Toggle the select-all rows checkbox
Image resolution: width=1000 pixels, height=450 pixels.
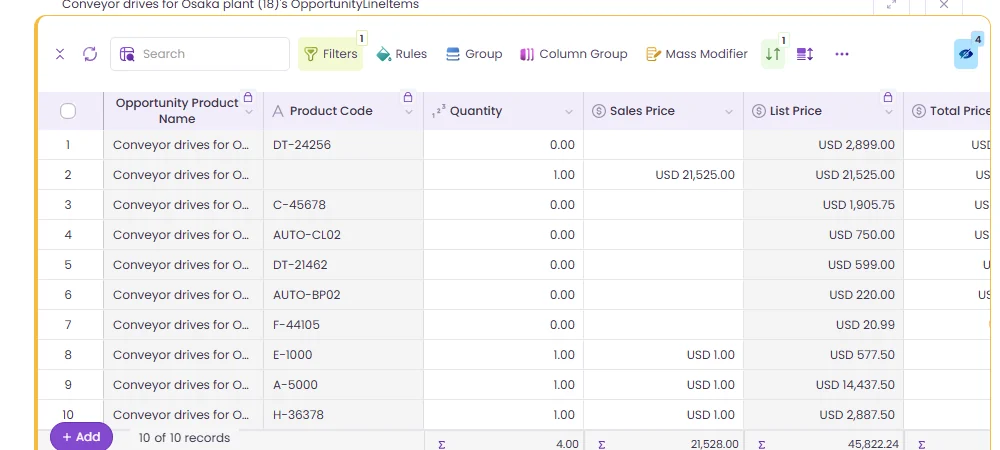click(x=68, y=111)
